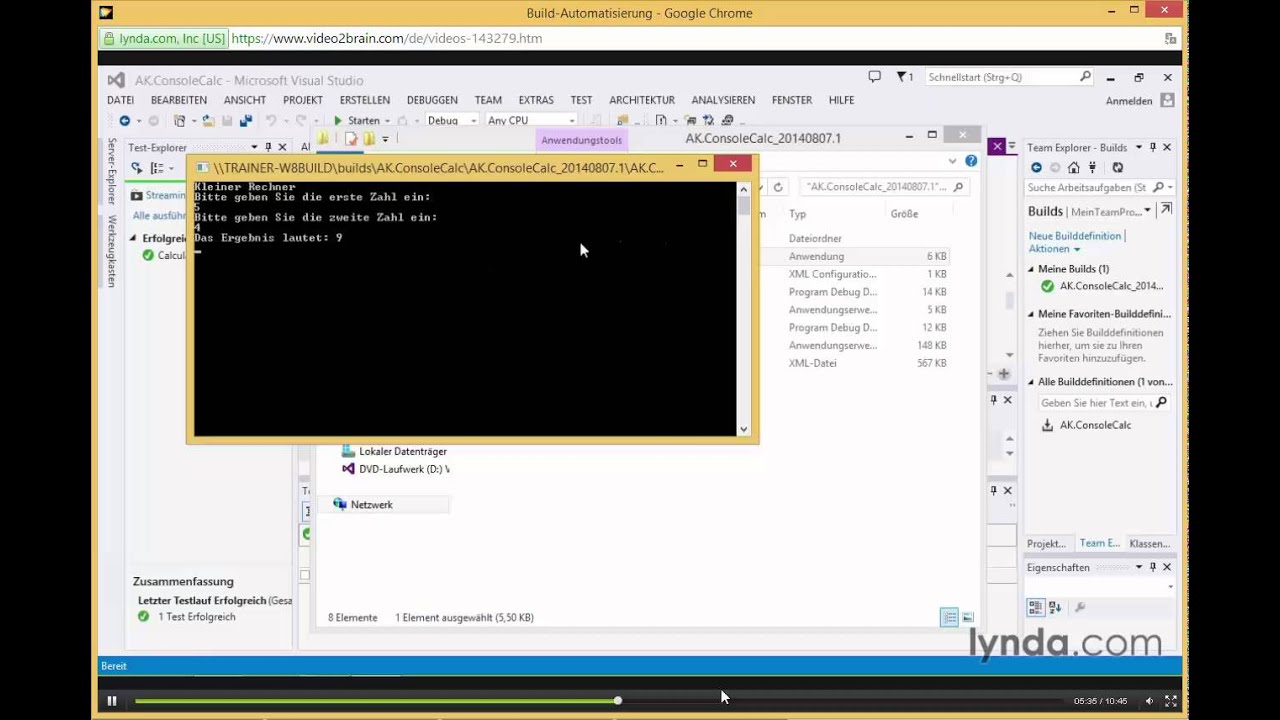Viewport: 1280px width, 720px height.
Task: Click Team Explorer back arrow icon
Action: (x=1036, y=168)
